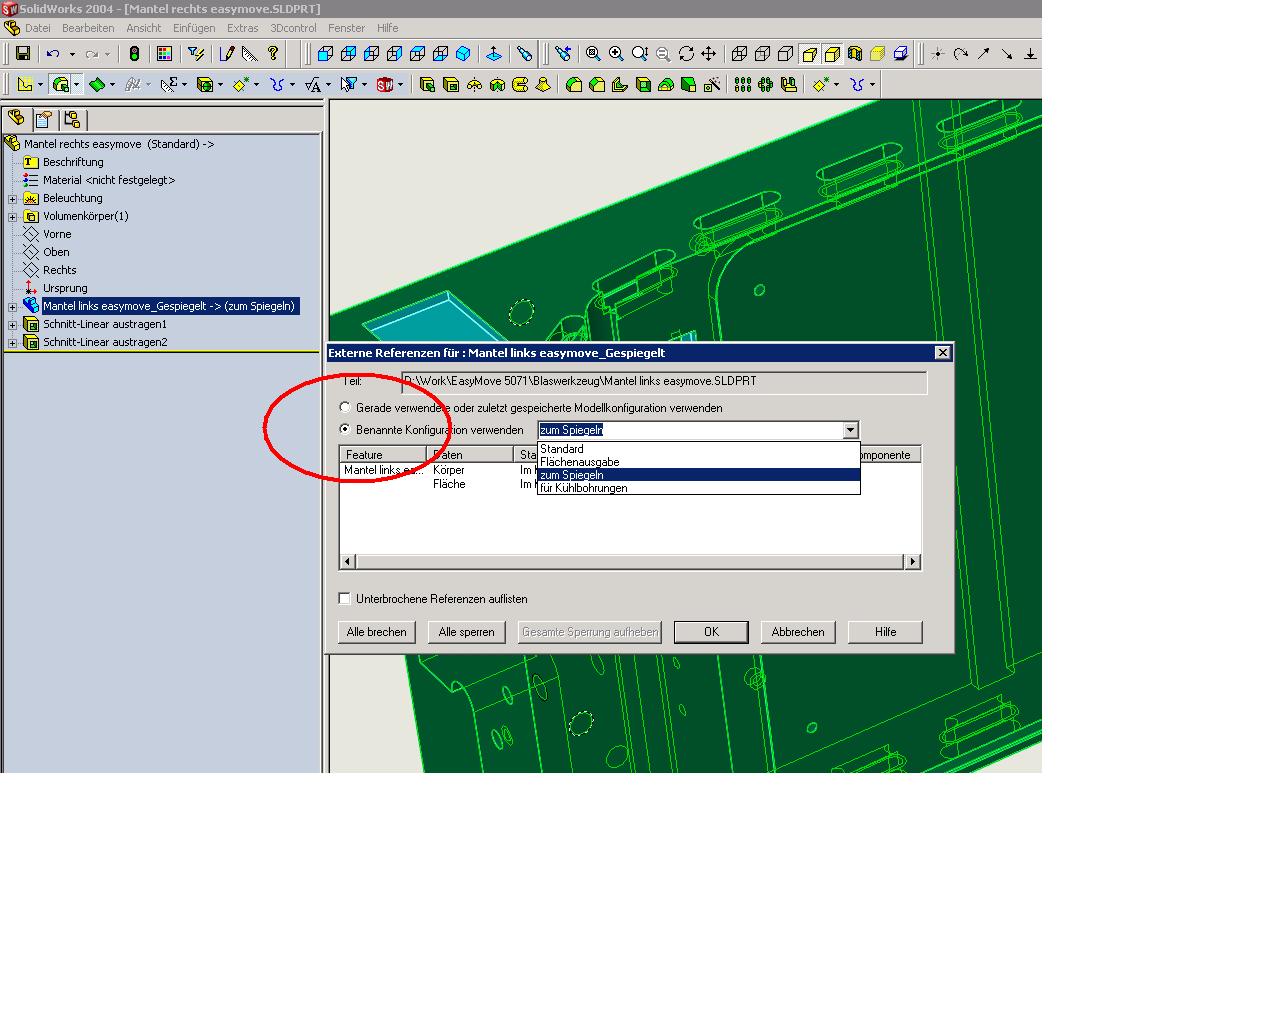Click the selection filter lightning icon
The width and height of the screenshot is (1280, 1024).
(x=196, y=54)
